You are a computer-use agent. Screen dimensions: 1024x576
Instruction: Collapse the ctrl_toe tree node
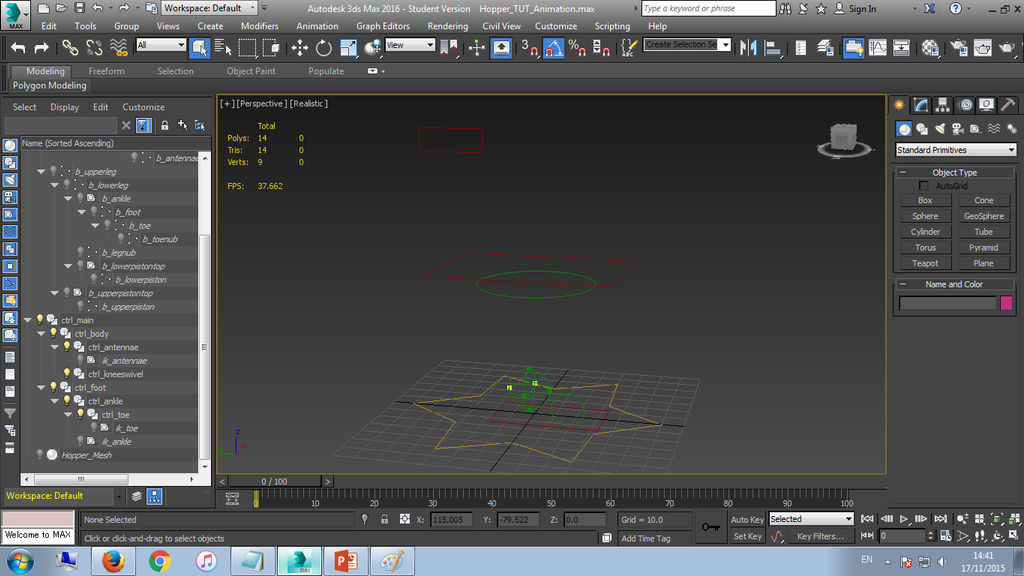69,415
